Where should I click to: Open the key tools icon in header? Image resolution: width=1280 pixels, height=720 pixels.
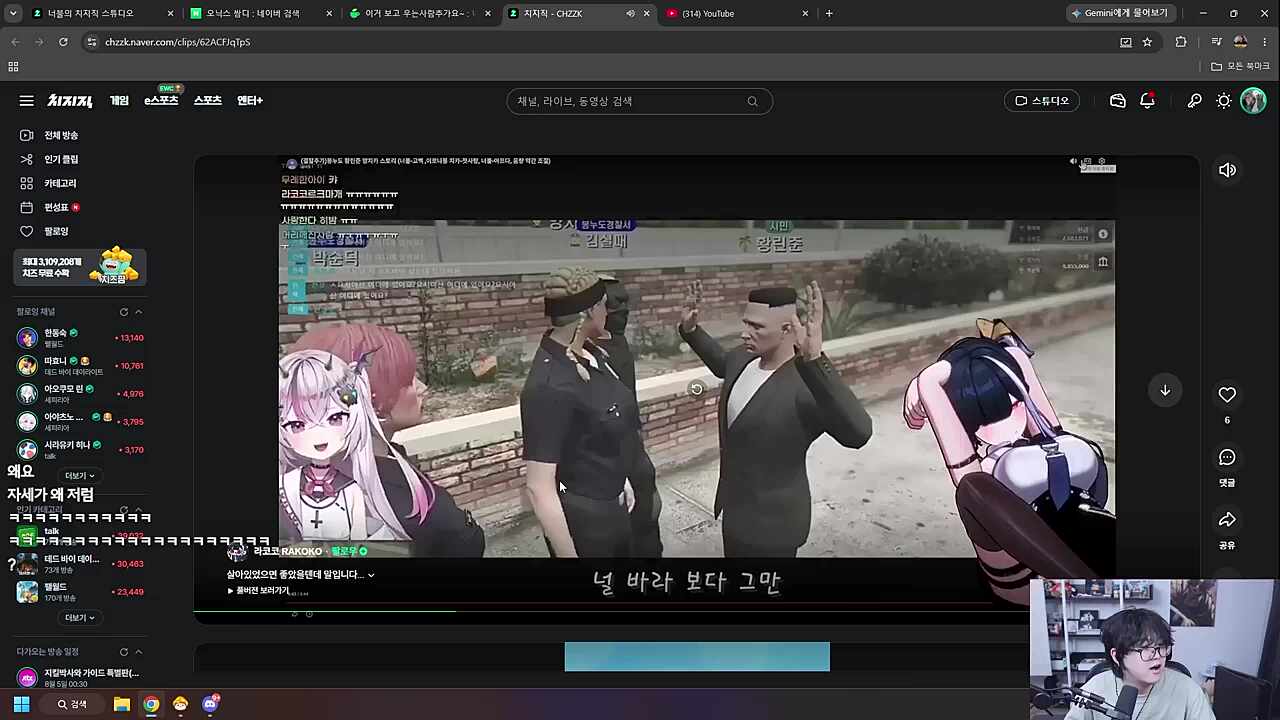click(1194, 101)
